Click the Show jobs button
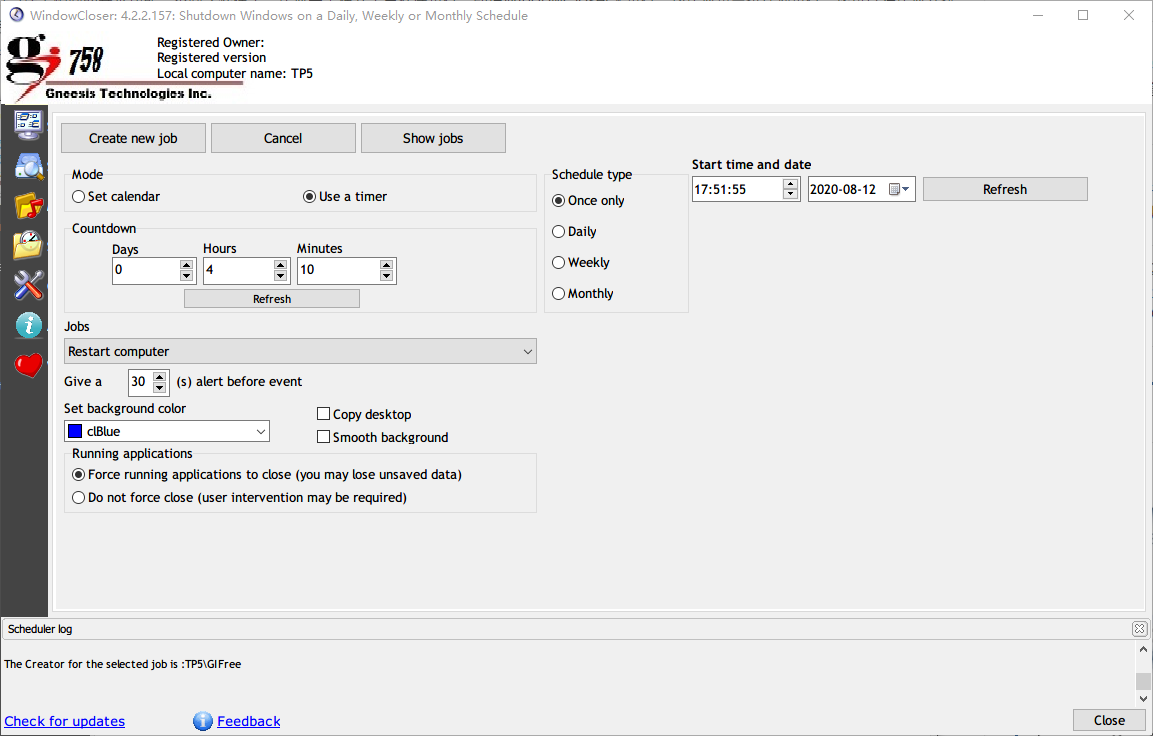Image resolution: width=1153 pixels, height=736 pixels. pyautogui.click(x=433, y=138)
